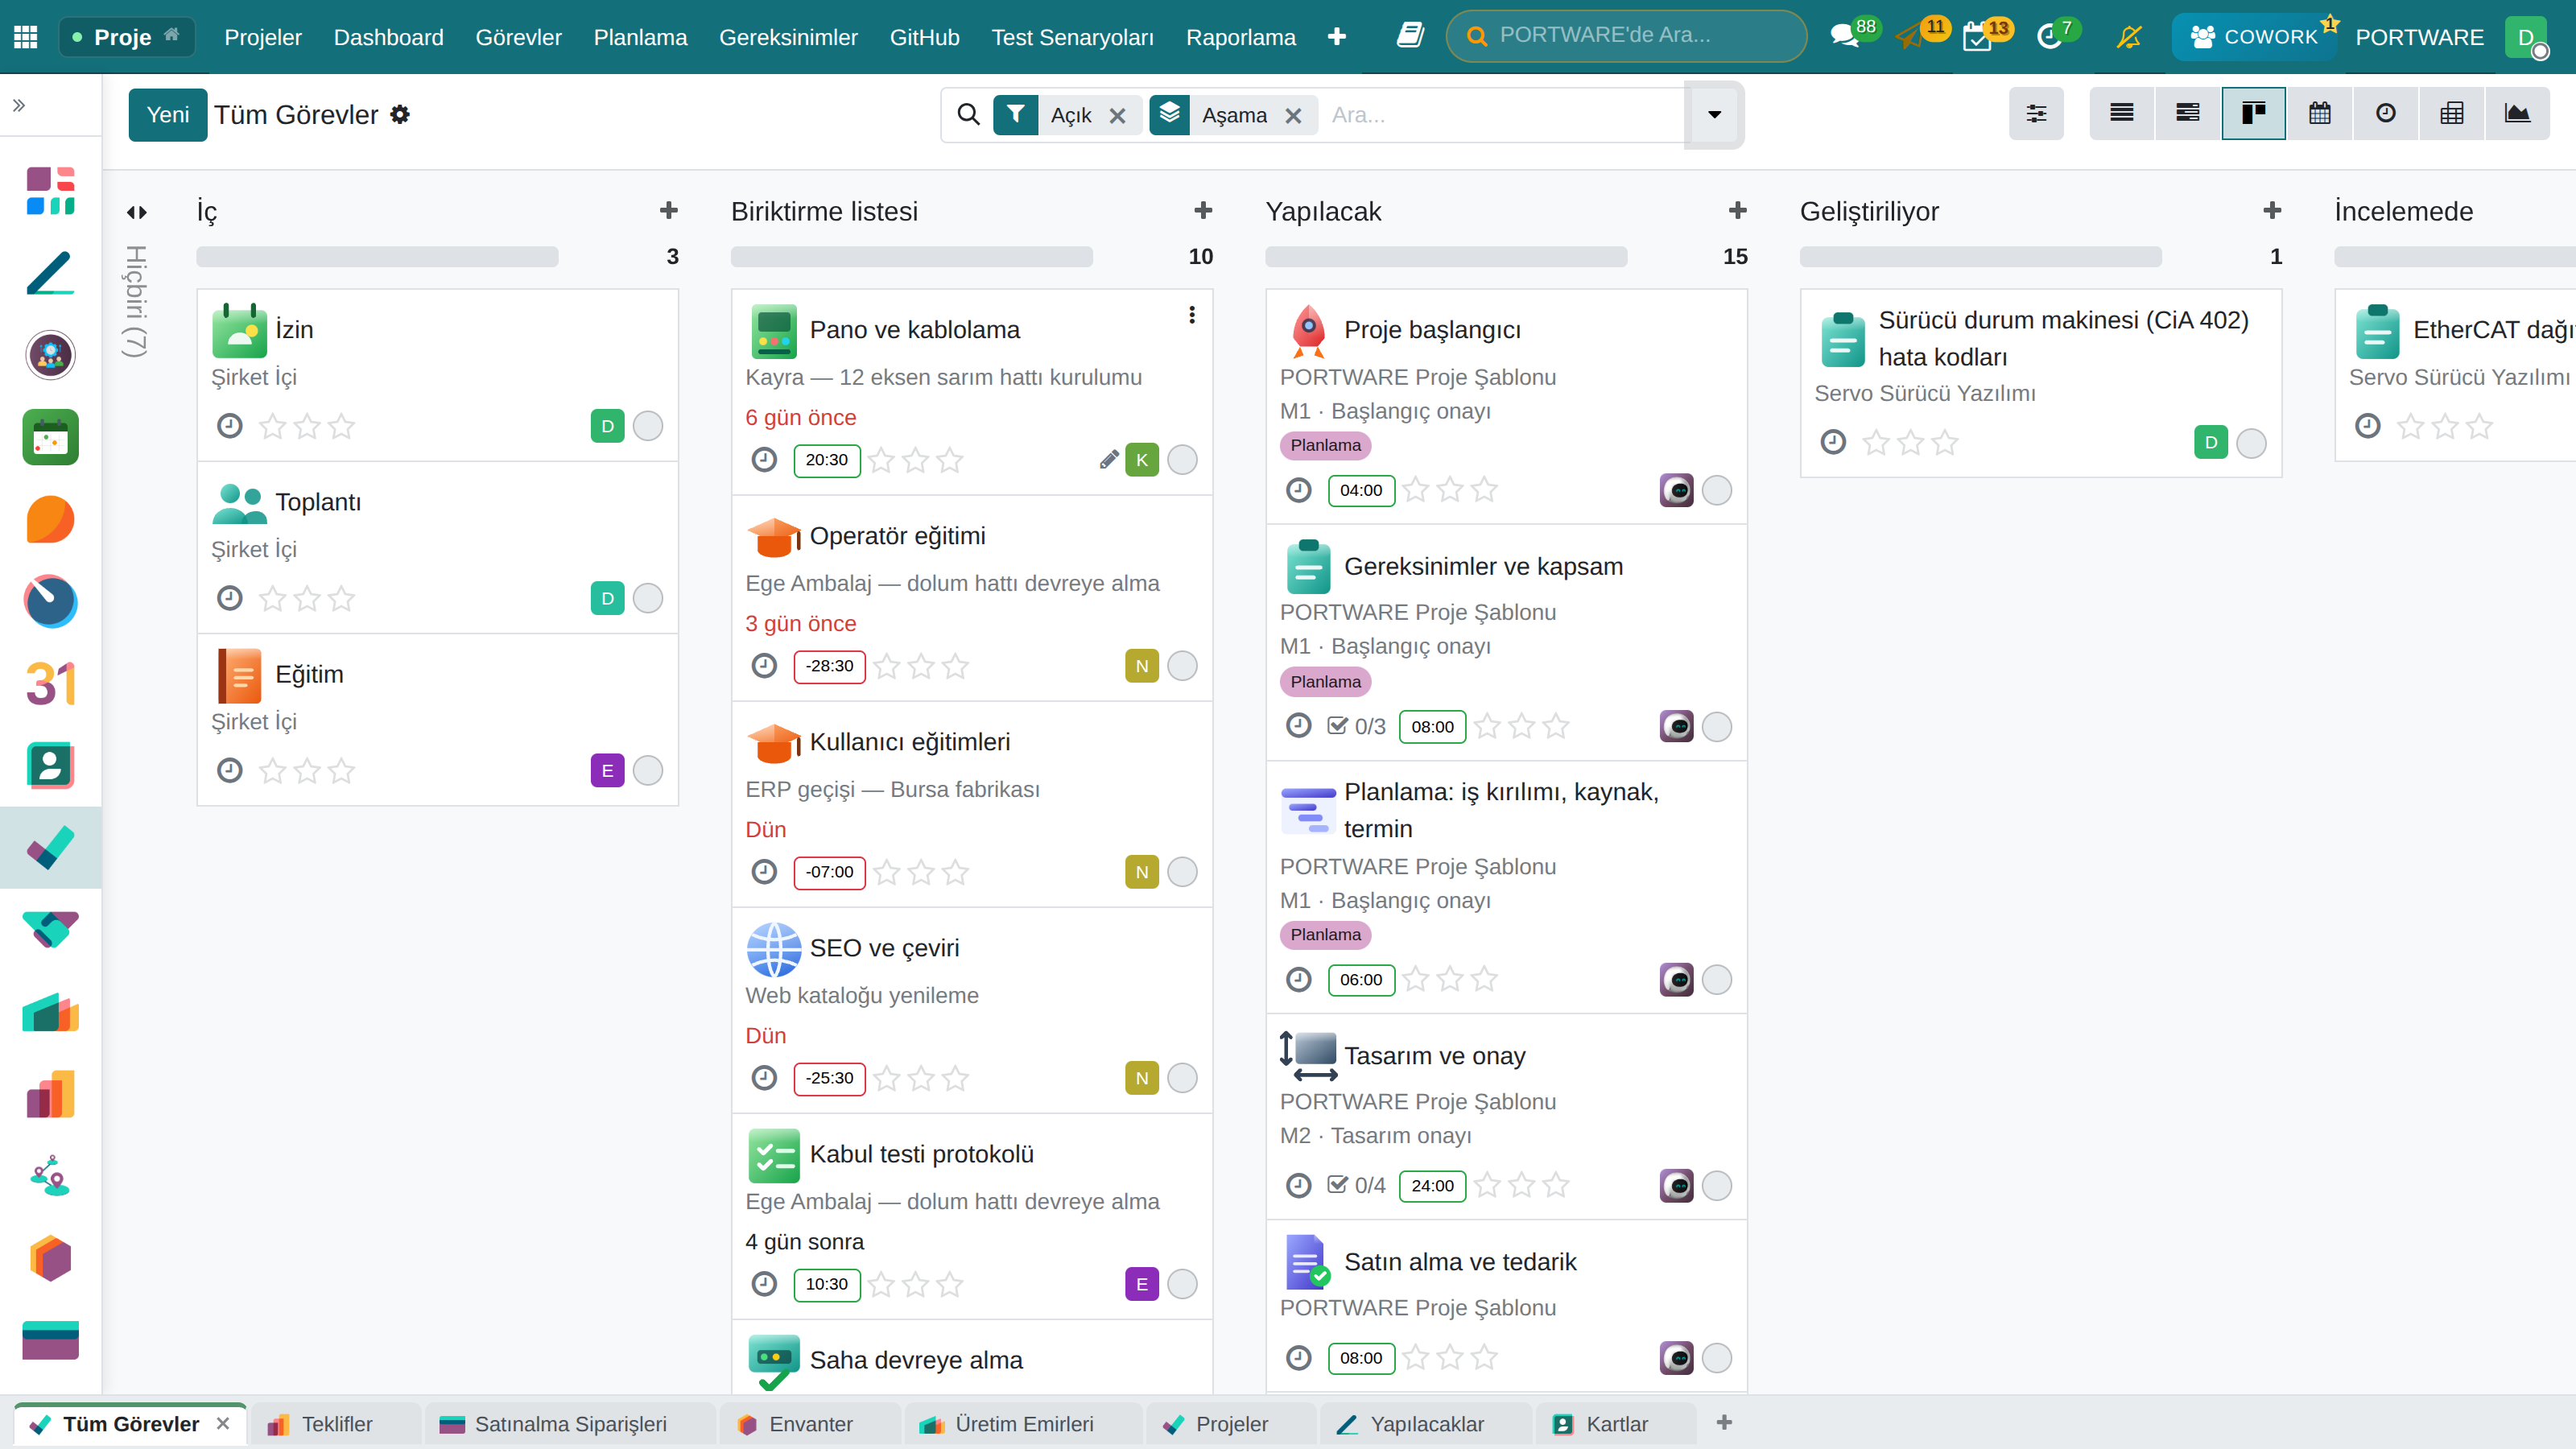Switch to the Satınalma Siparişleri bottom tab

pyautogui.click(x=570, y=1423)
